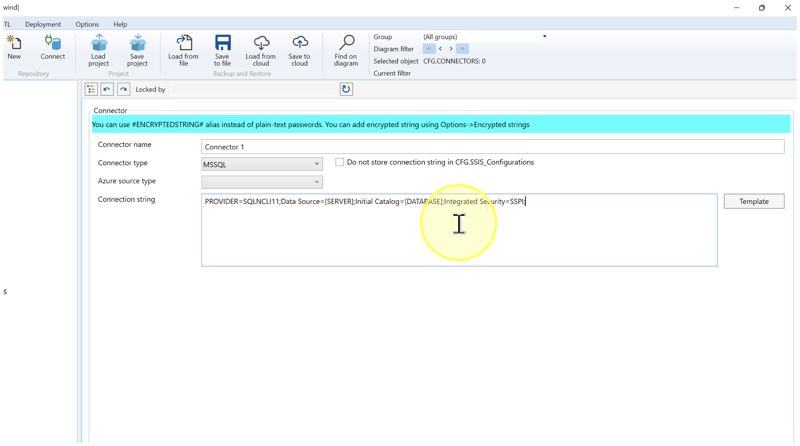
Task: Click the 'Azure source type' label
Action: [x=127, y=181]
